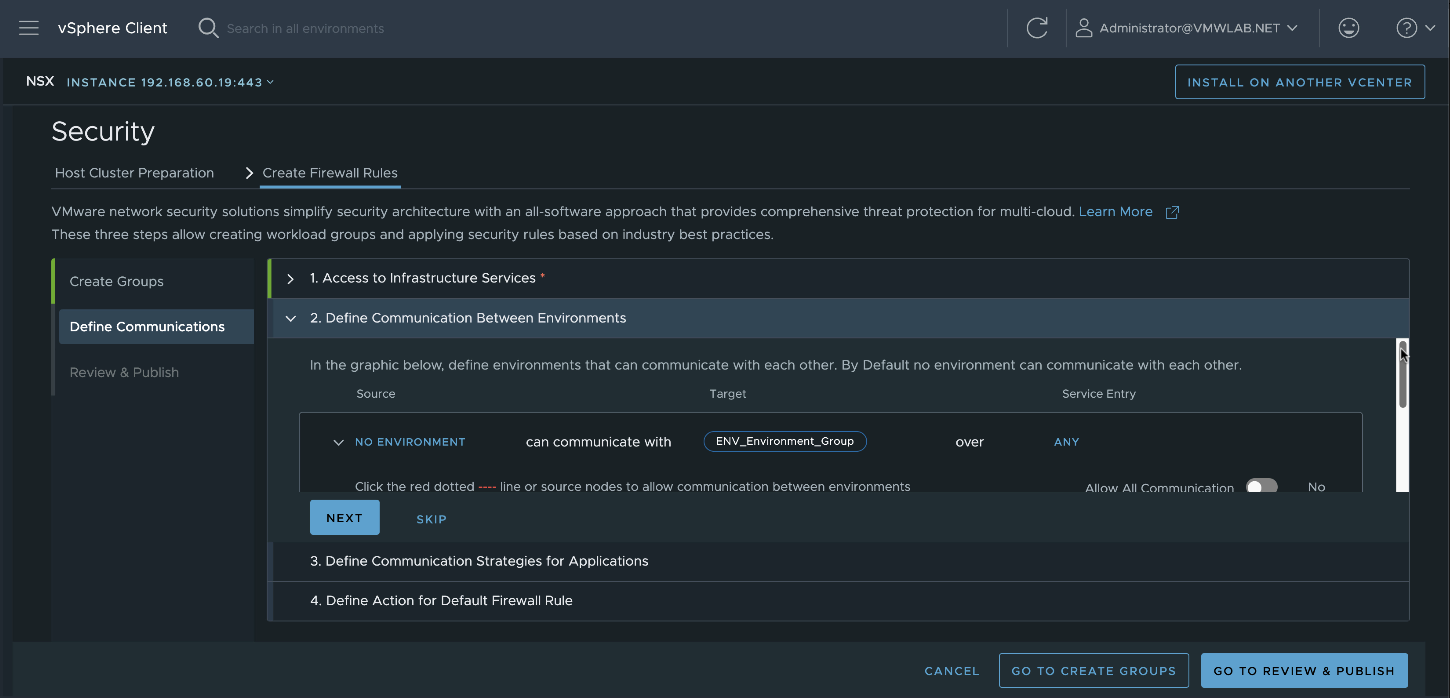Click the search in all environments field
This screenshot has height=698, width=1450.
pyautogui.click(x=306, y=28)
